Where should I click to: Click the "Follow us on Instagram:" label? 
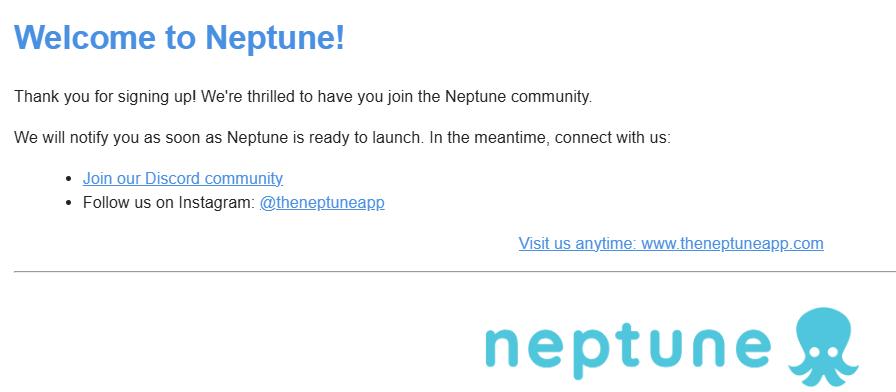coord(169,203)
